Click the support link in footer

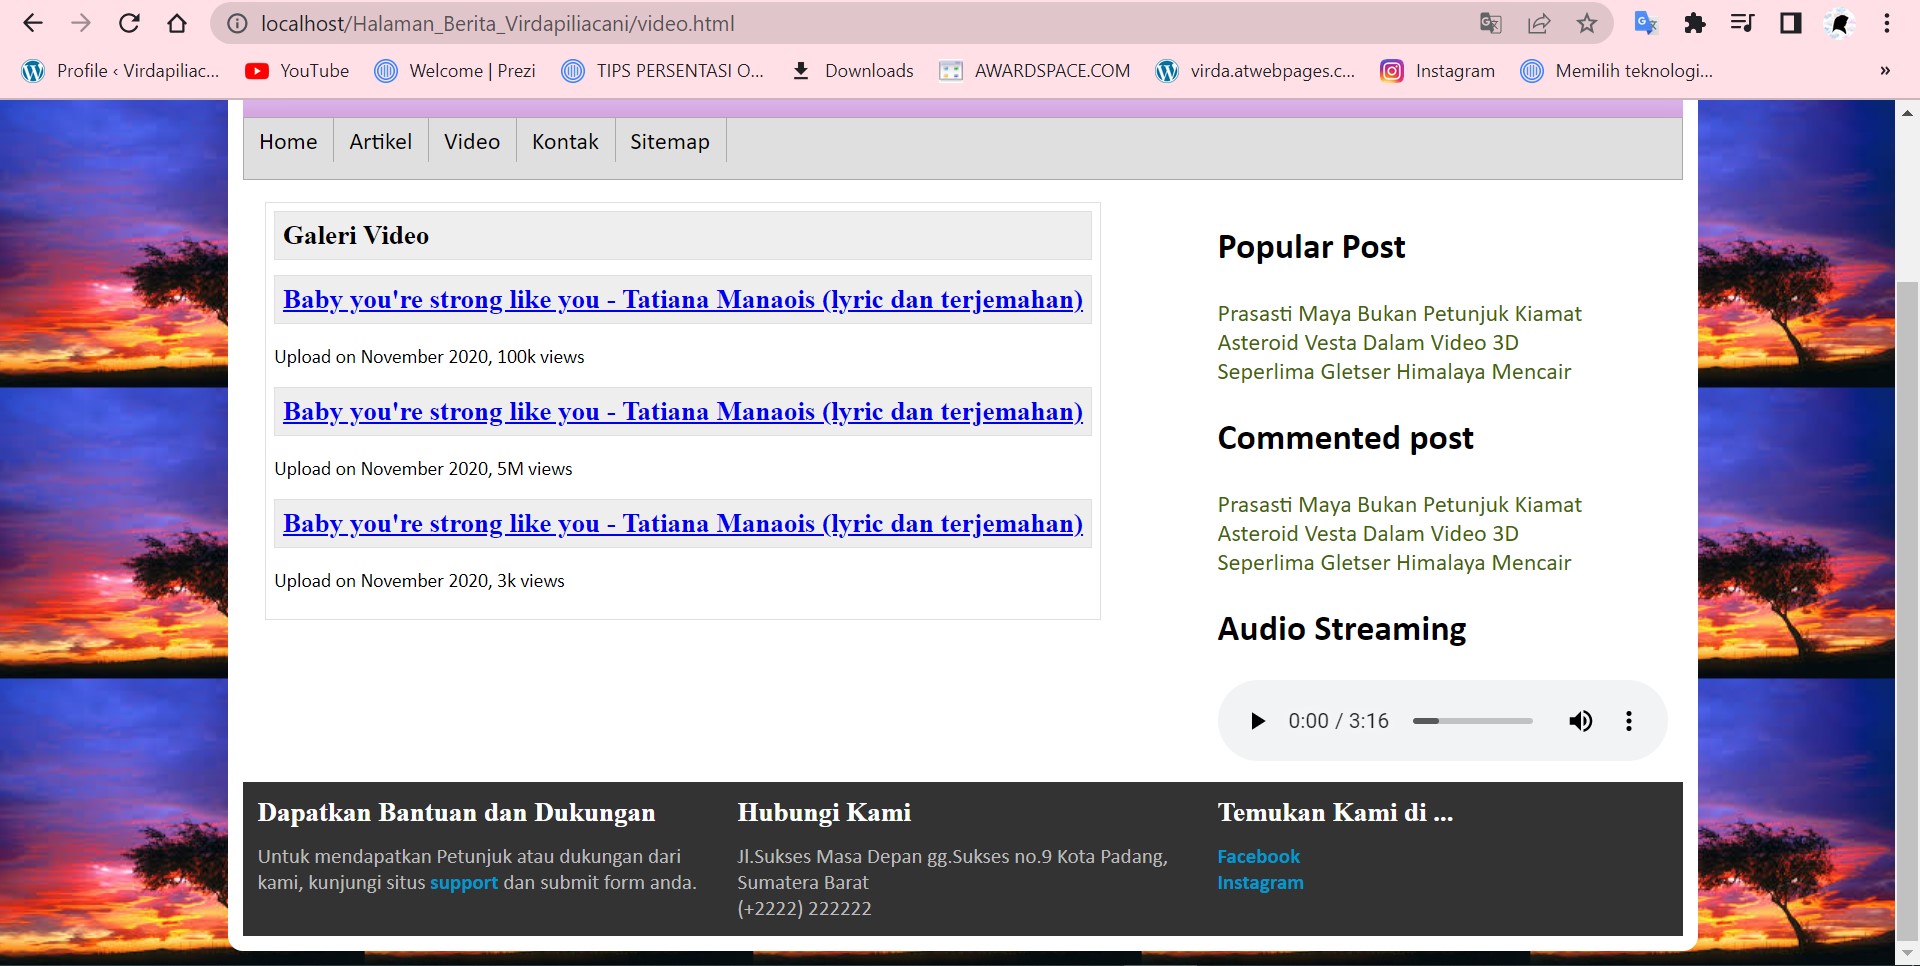pos(463,883)
